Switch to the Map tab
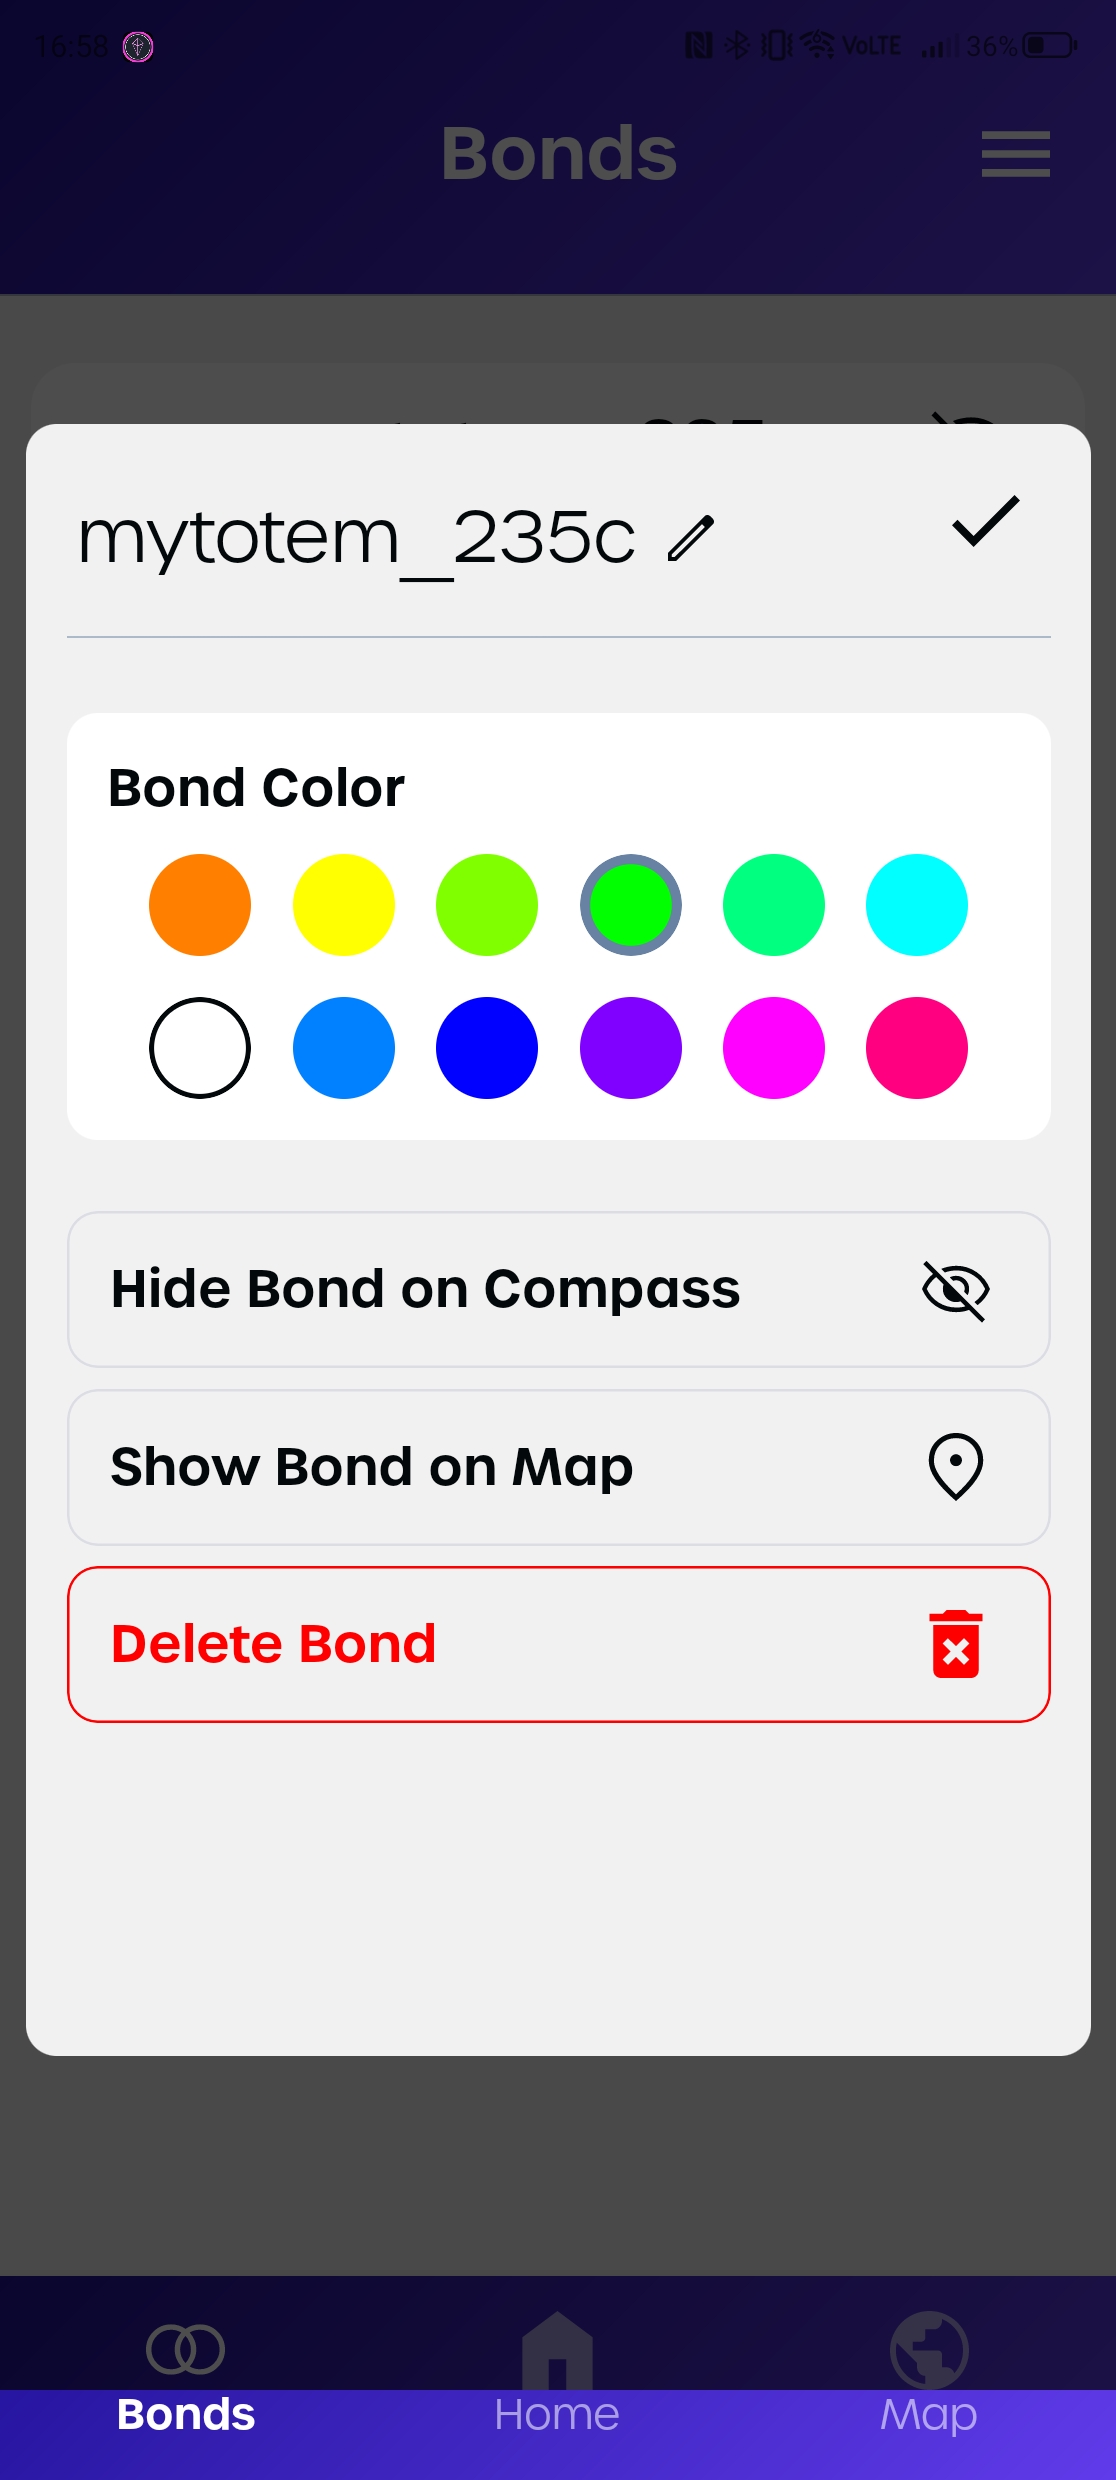The width and height of the screenshot is (1116, 2480). (x=929, y=2380)
